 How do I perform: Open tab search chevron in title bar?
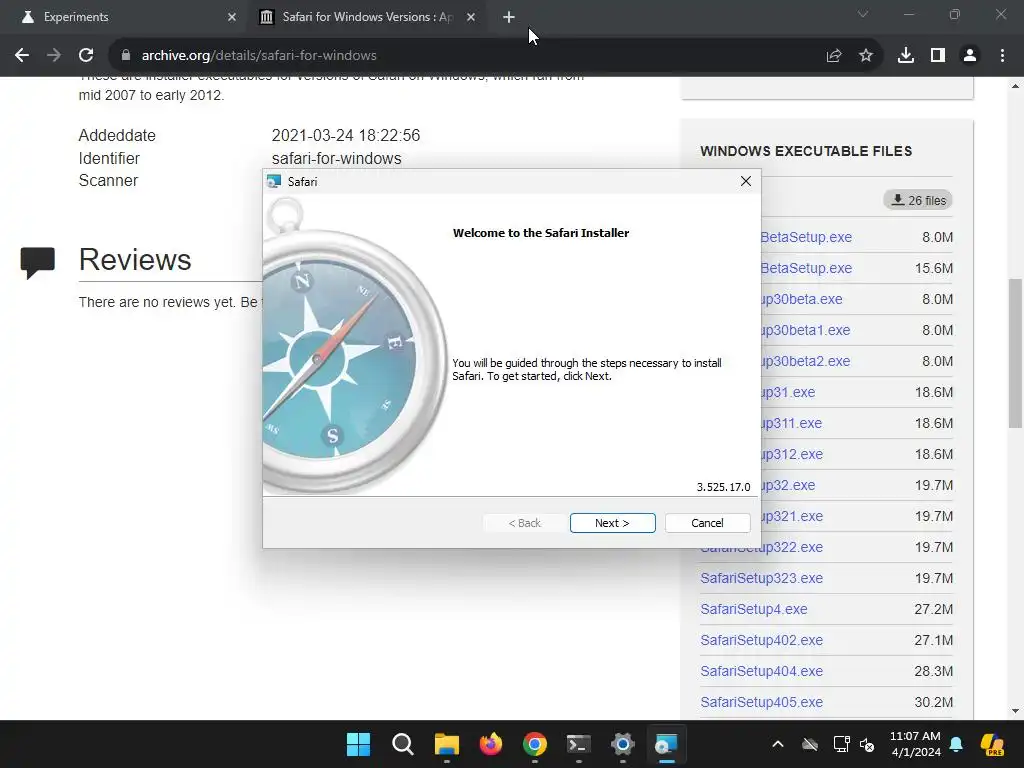click(863, 14)
